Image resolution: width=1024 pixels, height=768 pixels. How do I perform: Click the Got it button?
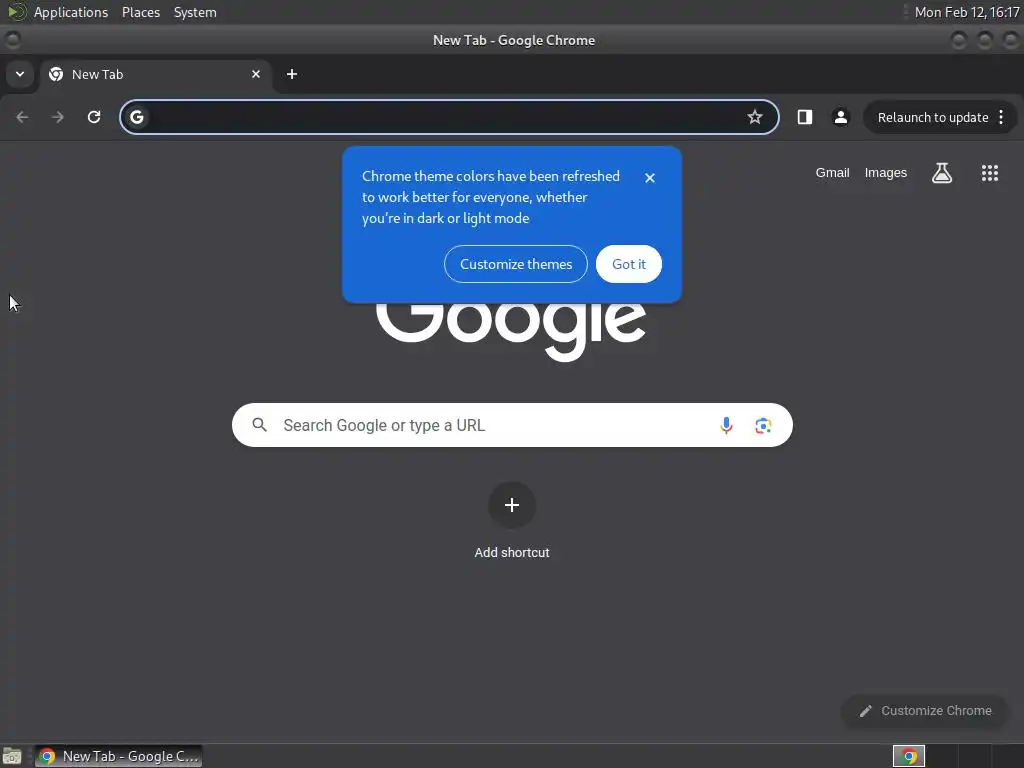point(628,264)
